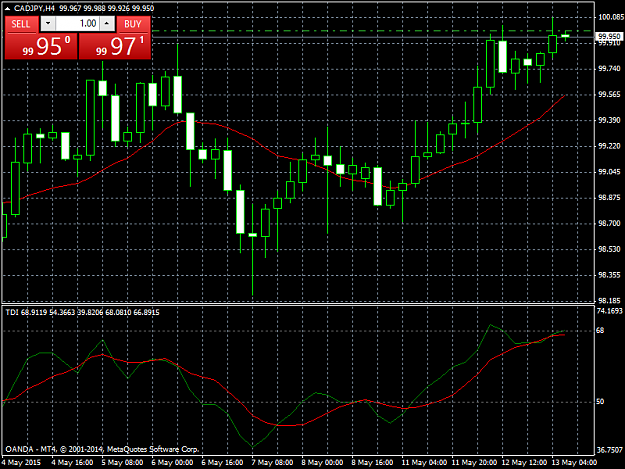Collapse one-click trading panel triangle icon

click(x=7, y=8)
